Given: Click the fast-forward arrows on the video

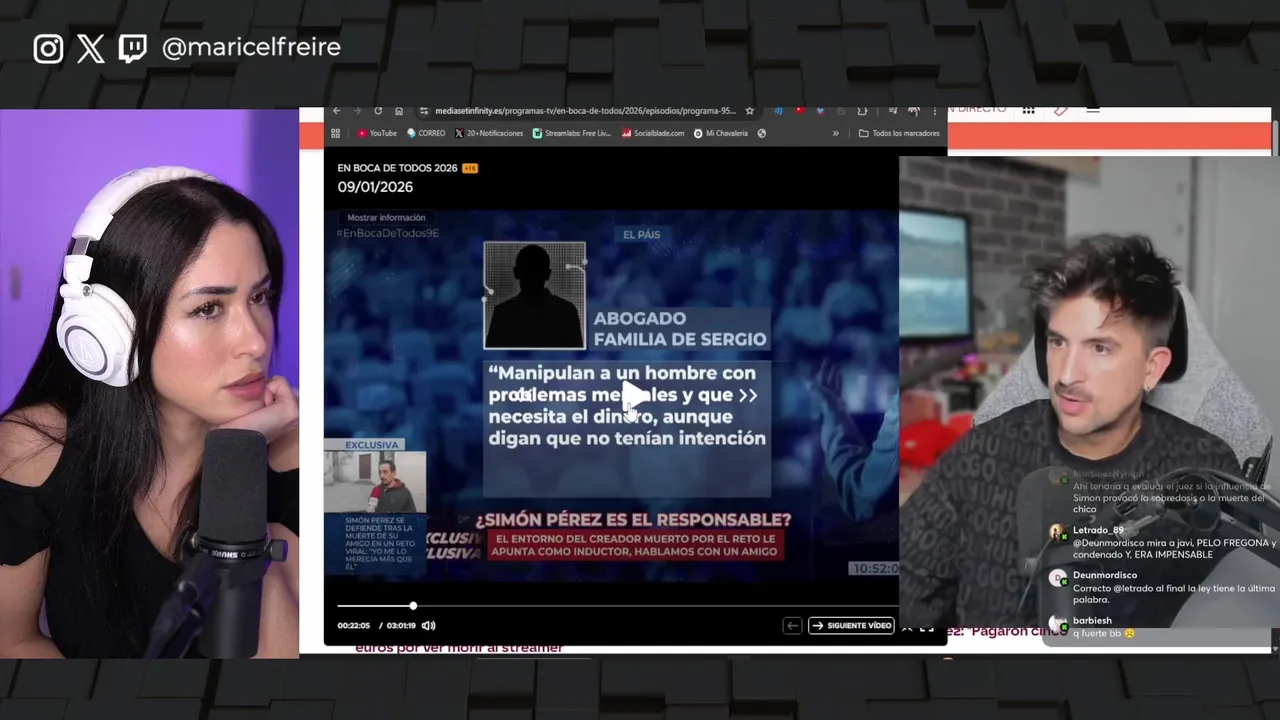Looking at the screenshot, I should click(748, 395).
